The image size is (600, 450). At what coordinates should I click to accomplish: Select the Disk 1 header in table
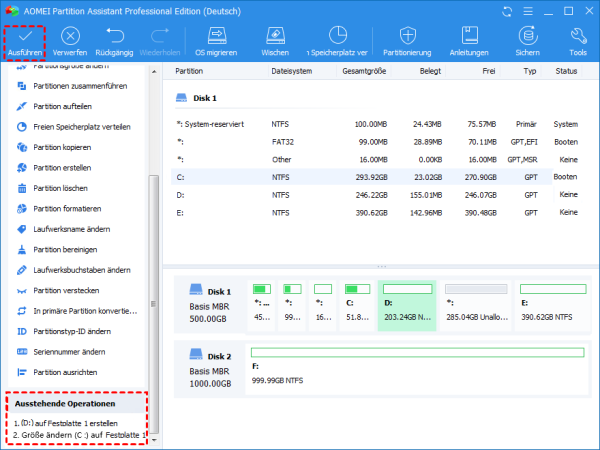196,98
